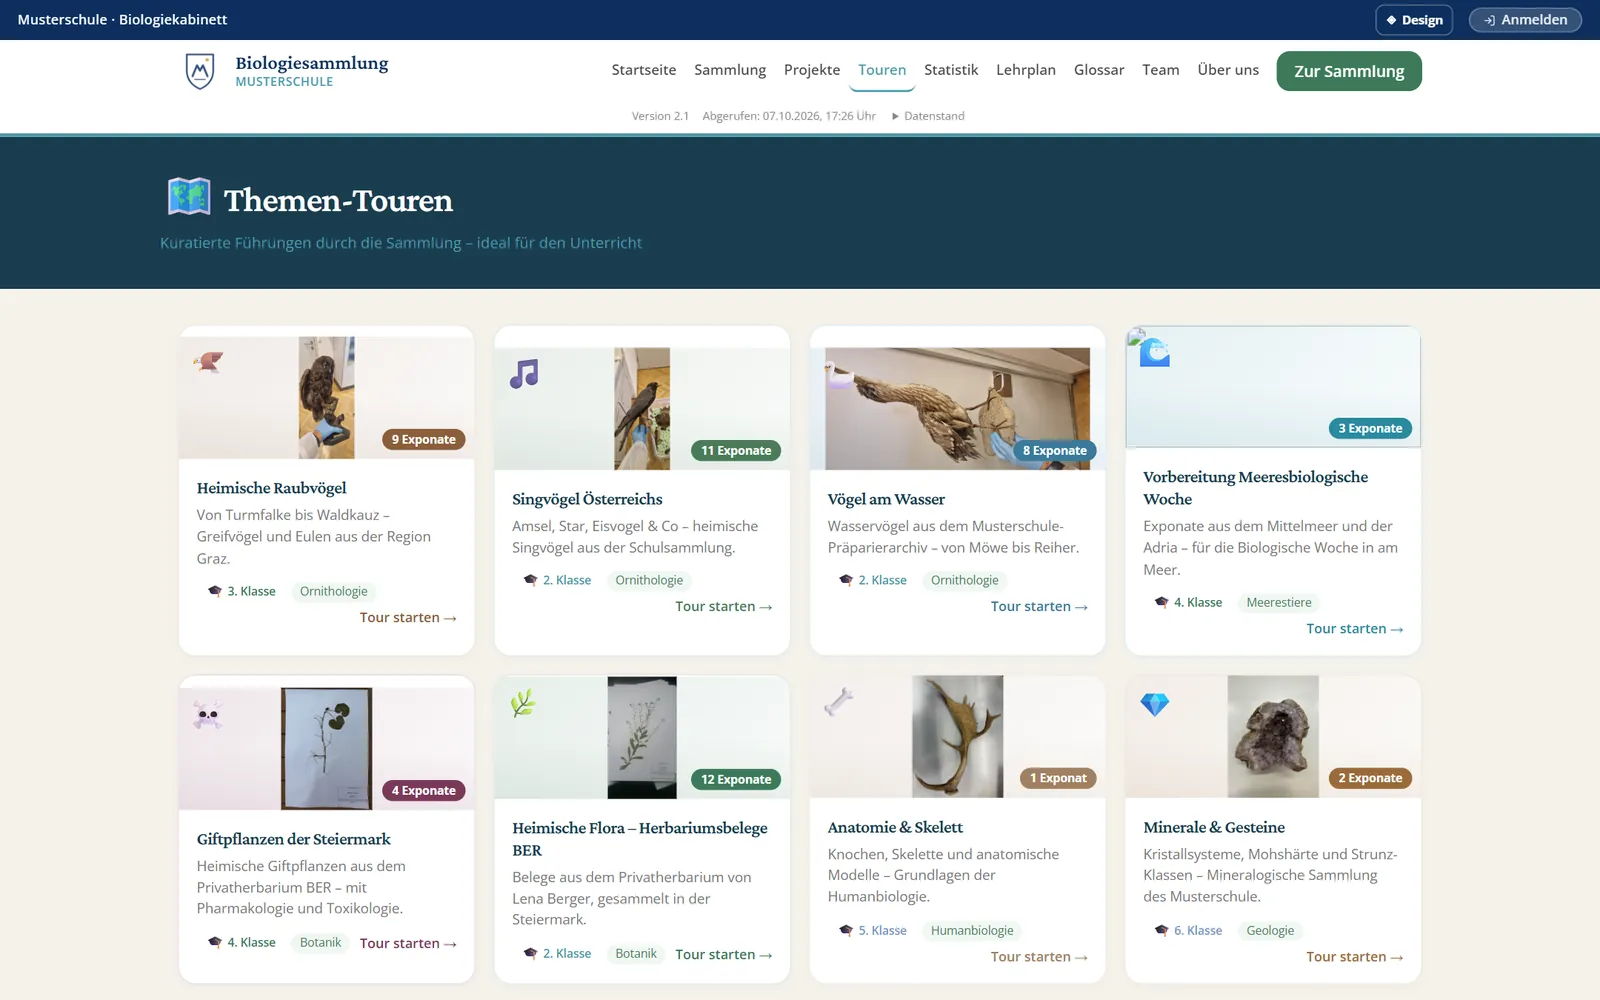Click the Anmelden login button
Viewport: 1600px width, 1000px height.
point(1525,20)
